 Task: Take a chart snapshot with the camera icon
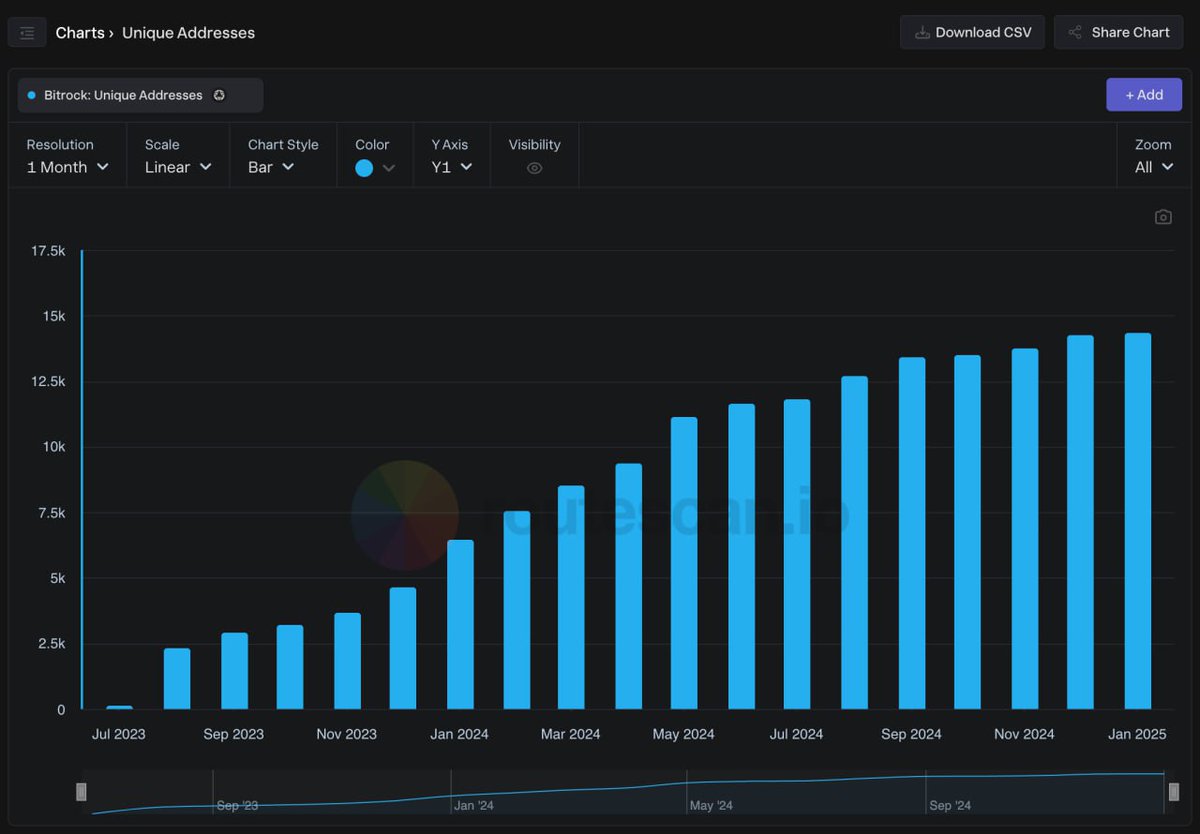tap(1163, 216)
